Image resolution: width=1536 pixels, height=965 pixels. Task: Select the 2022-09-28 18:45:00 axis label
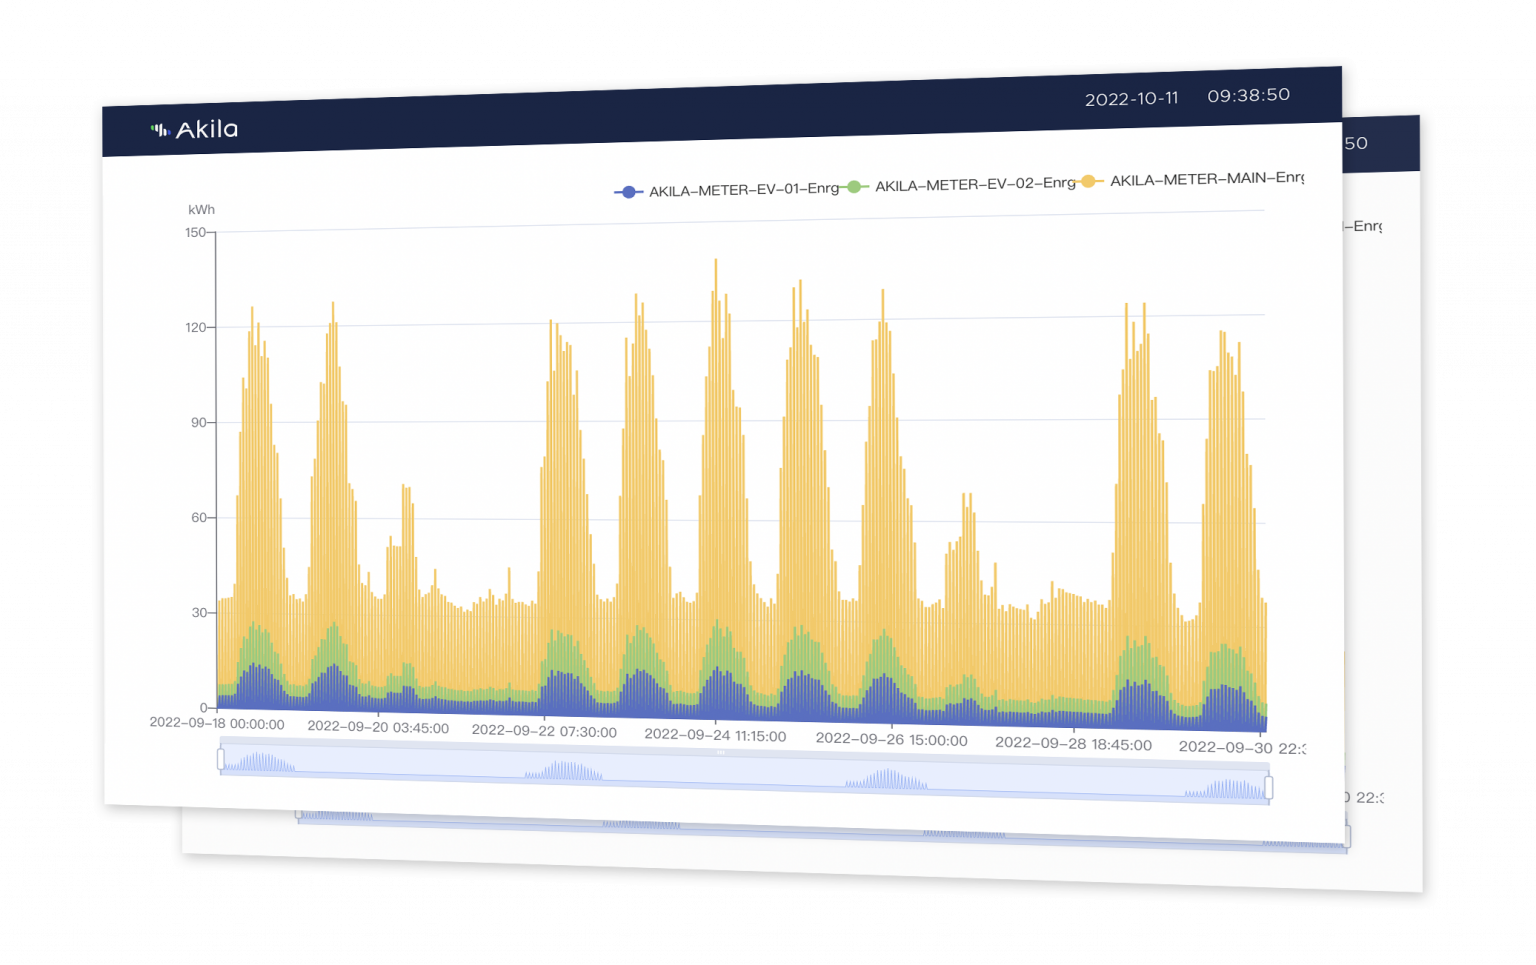point(1073,743)
